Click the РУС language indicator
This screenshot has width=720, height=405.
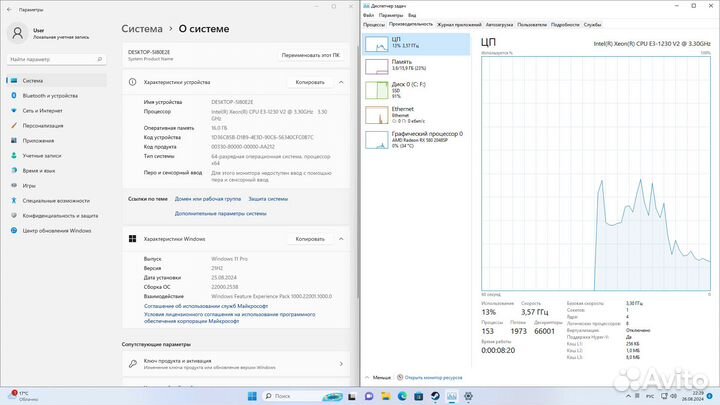coord(650,396)
